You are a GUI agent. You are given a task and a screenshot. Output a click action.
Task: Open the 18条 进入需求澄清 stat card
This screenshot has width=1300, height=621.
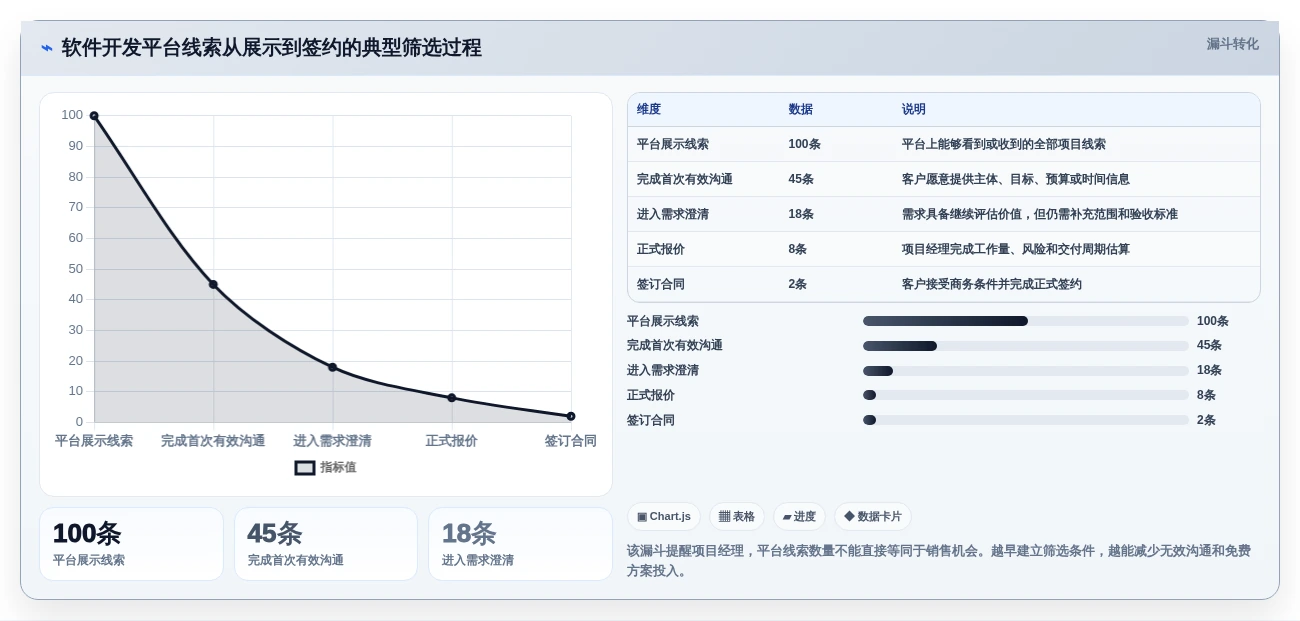point(520,544)
